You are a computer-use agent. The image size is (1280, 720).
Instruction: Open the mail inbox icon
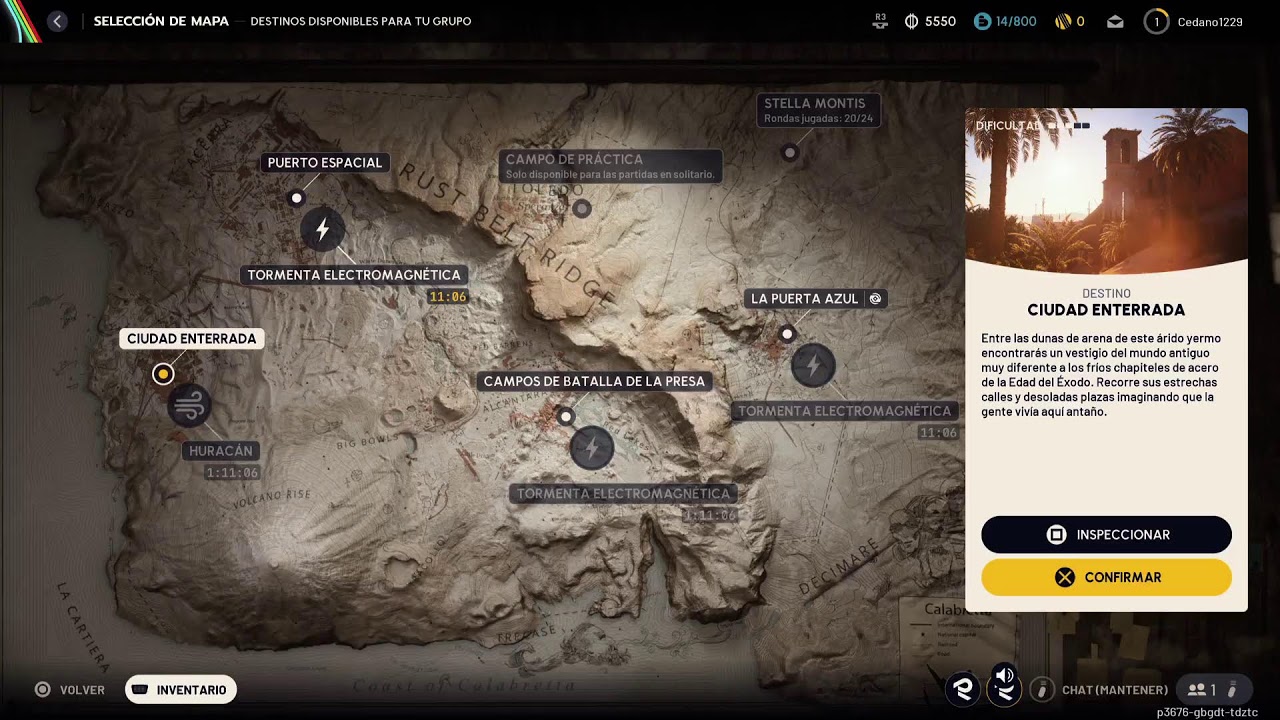(1115, 21)
